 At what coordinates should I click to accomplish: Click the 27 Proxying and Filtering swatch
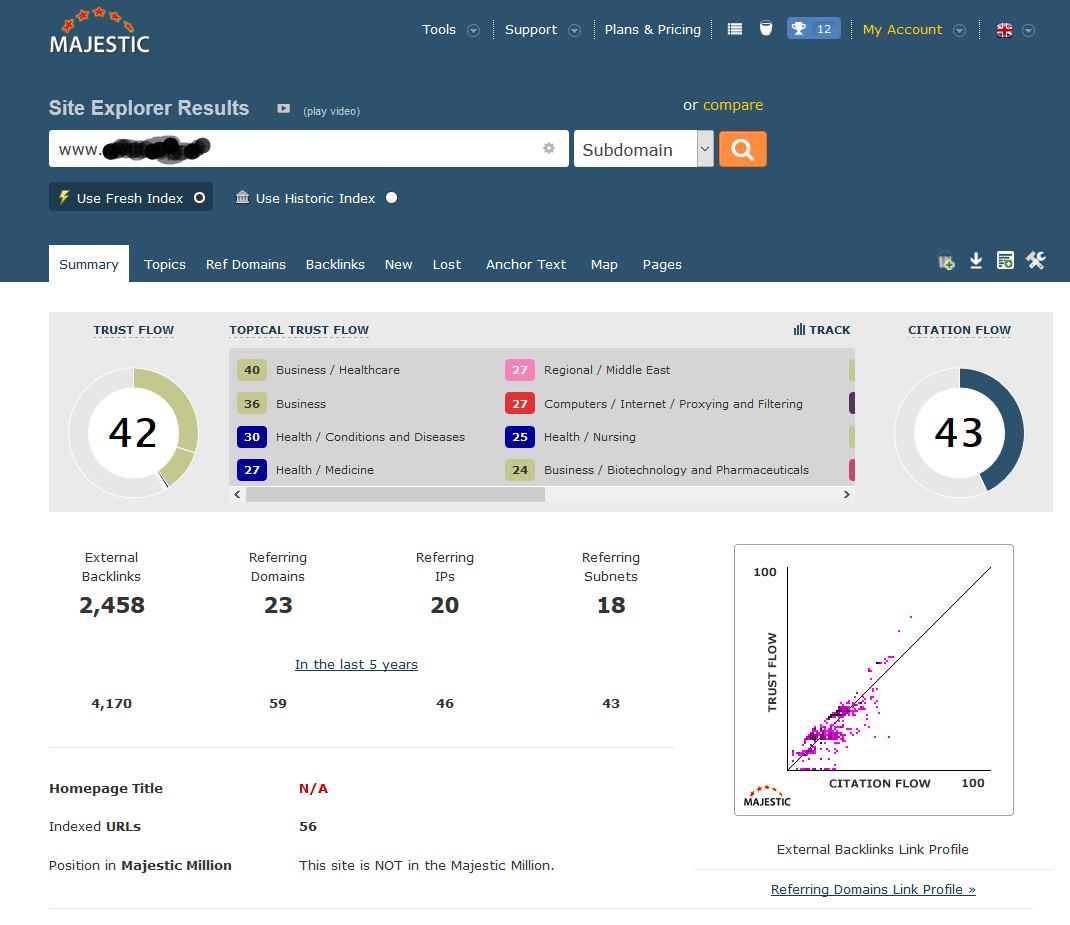pyautogui.click(x=520, y=403)
